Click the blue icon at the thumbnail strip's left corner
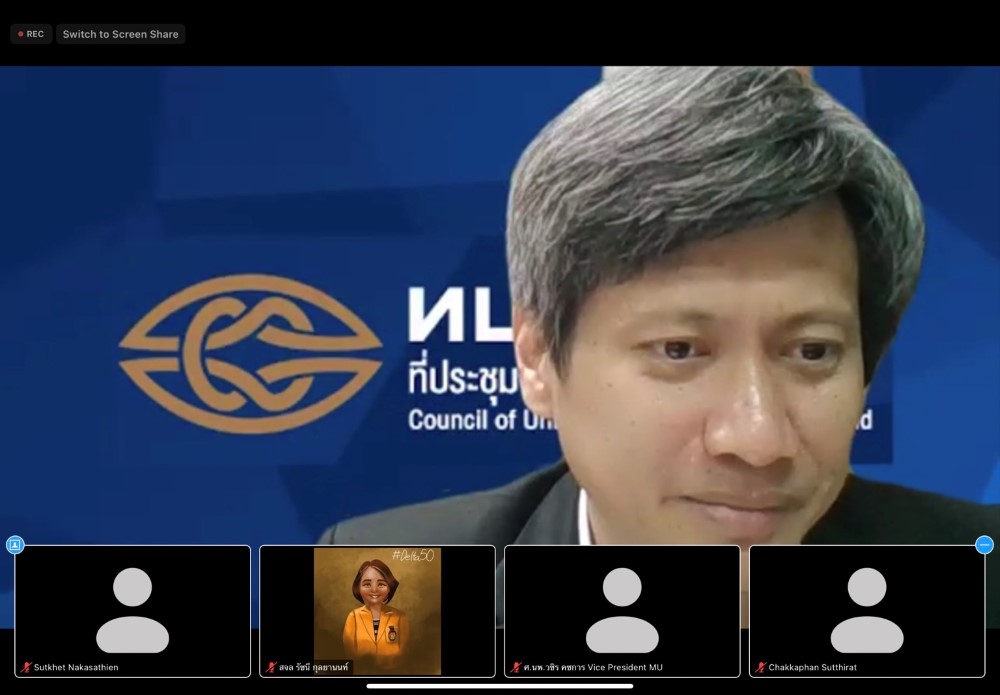Viewport: 1000px width, 695px height. tap(14, 545)
